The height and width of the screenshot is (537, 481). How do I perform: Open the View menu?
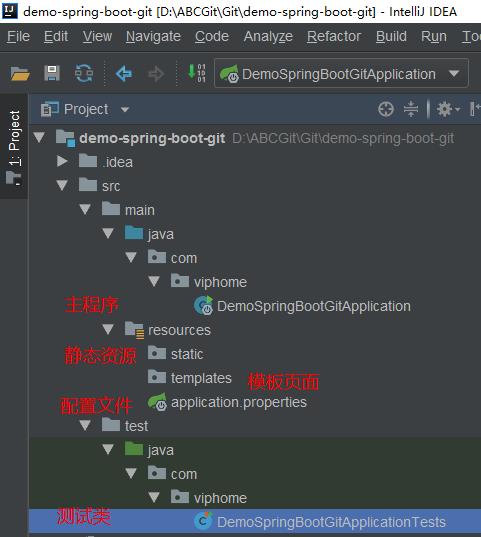(x=97, y=36)
